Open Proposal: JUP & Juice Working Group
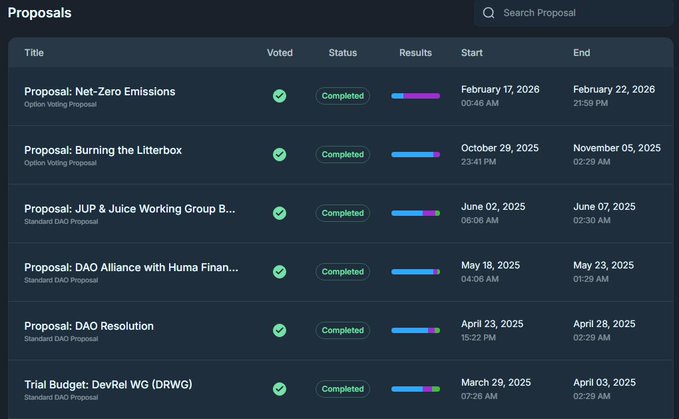The width and height of the screenshot is (679, 419). [130, 209]
